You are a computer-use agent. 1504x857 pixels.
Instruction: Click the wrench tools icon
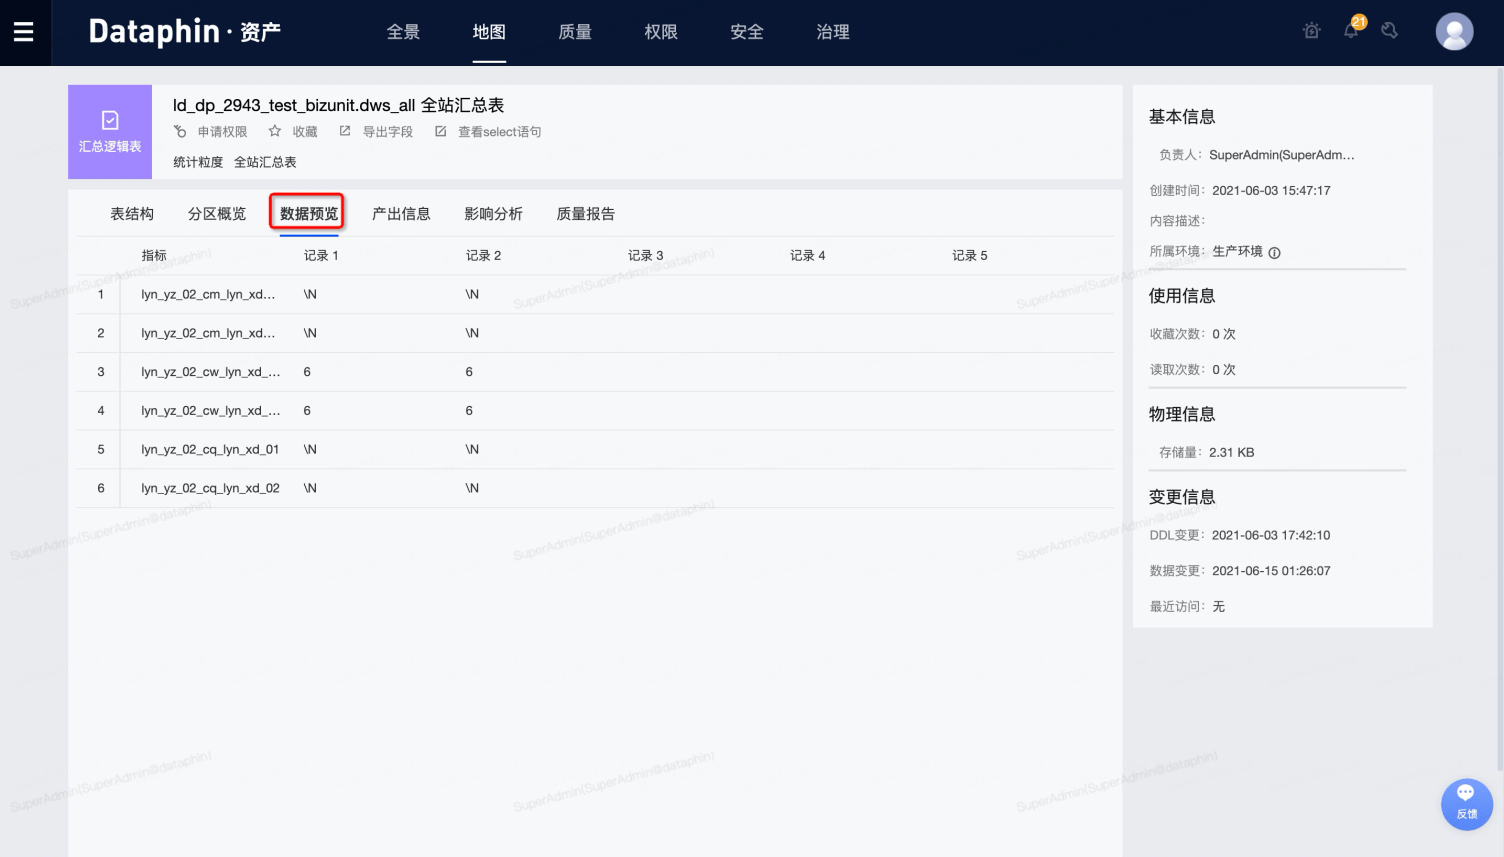(x=1390, y=31)
